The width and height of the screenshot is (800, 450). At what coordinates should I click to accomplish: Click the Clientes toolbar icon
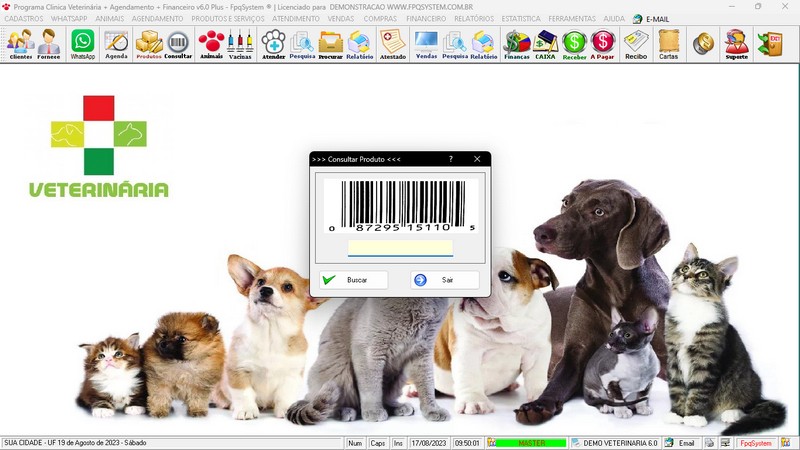20,43
